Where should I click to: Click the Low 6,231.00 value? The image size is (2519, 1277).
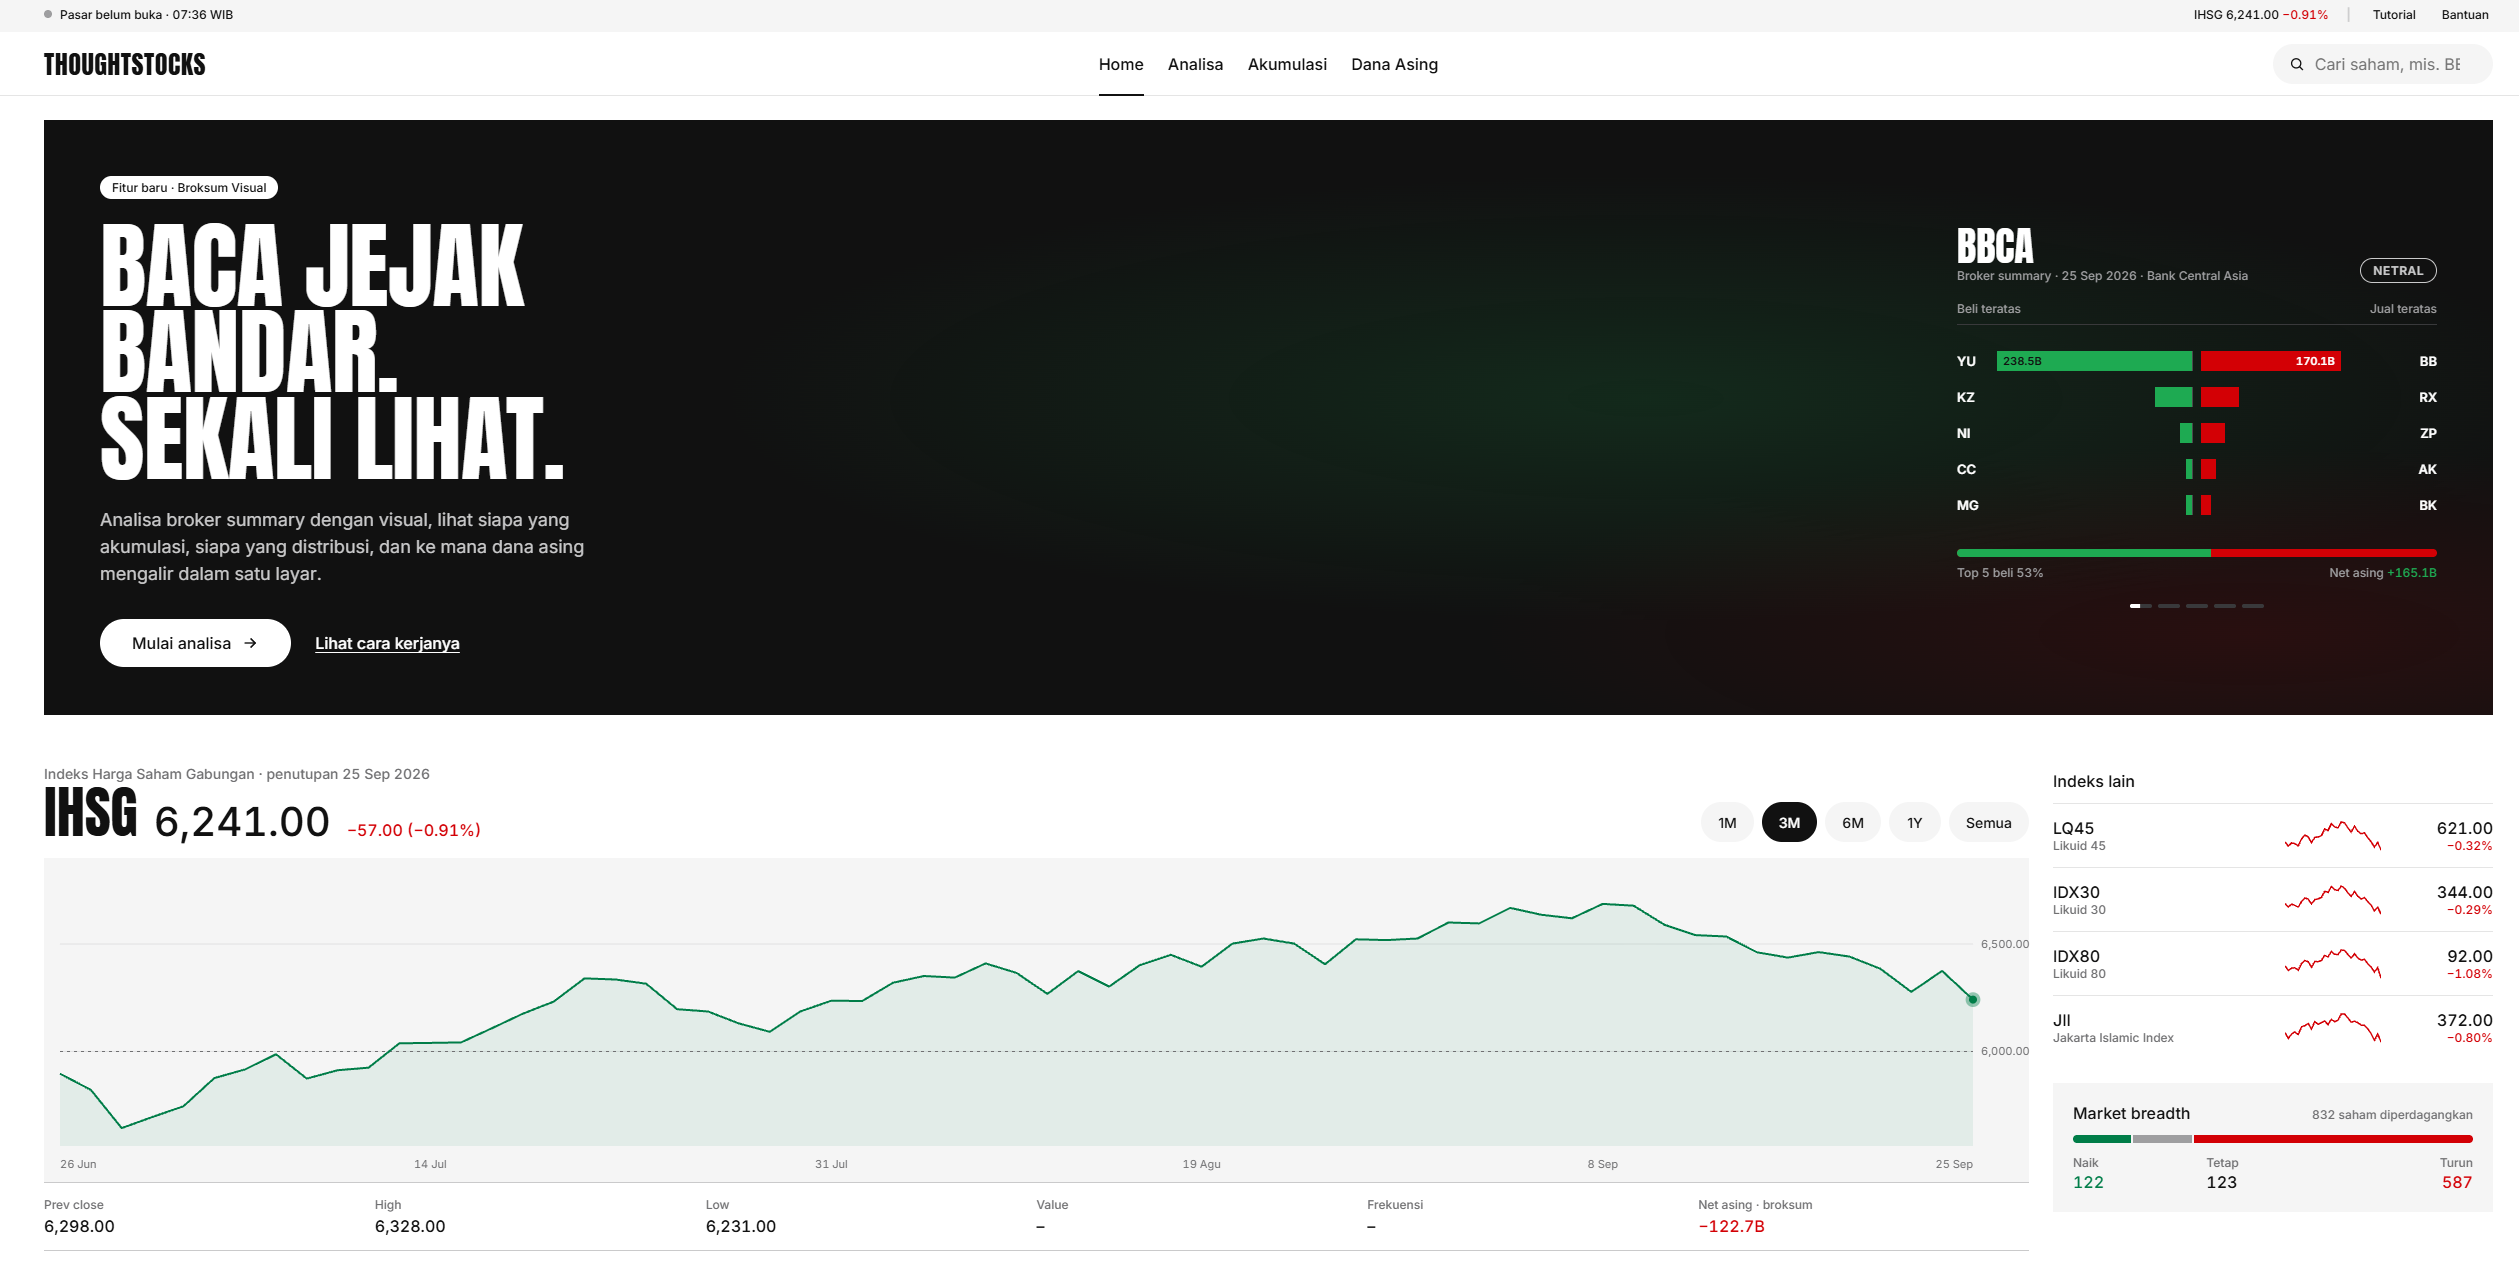741,1226
